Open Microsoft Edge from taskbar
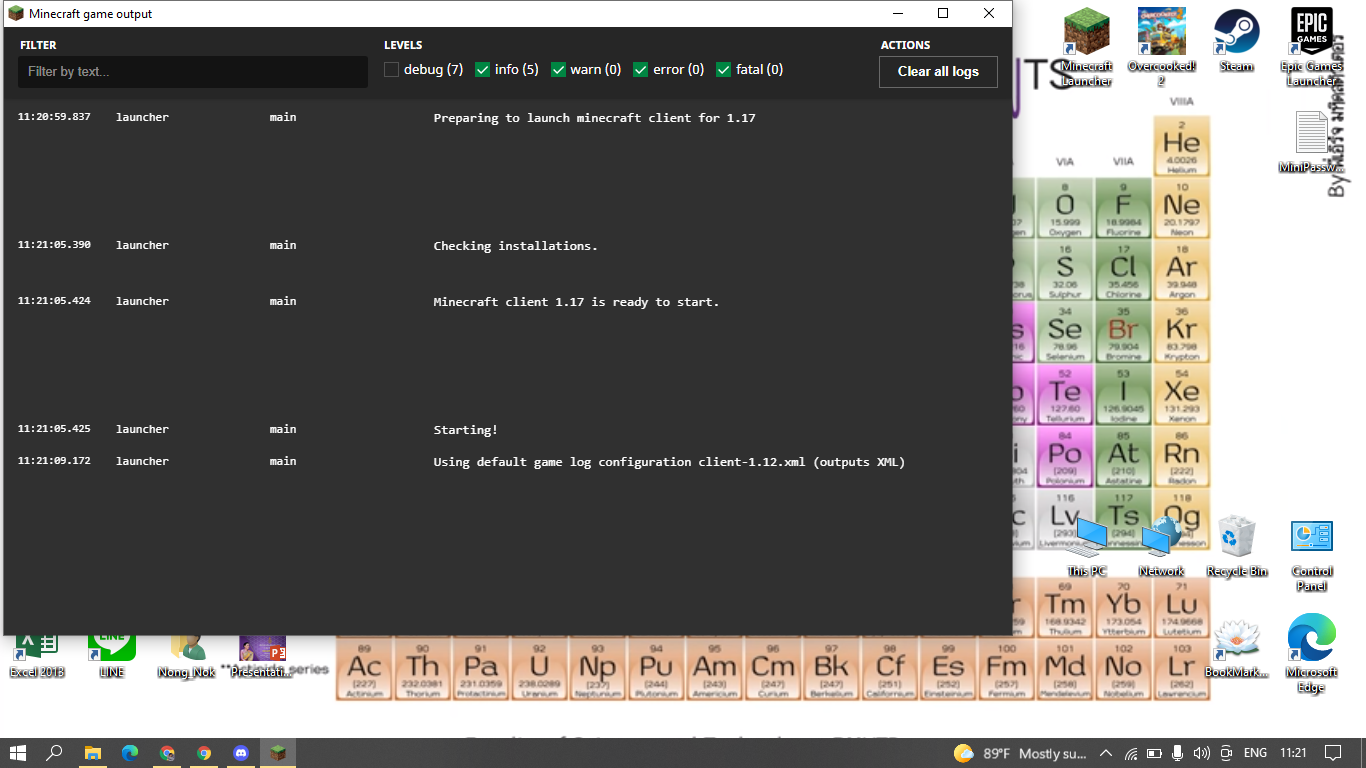 (130, 753)
